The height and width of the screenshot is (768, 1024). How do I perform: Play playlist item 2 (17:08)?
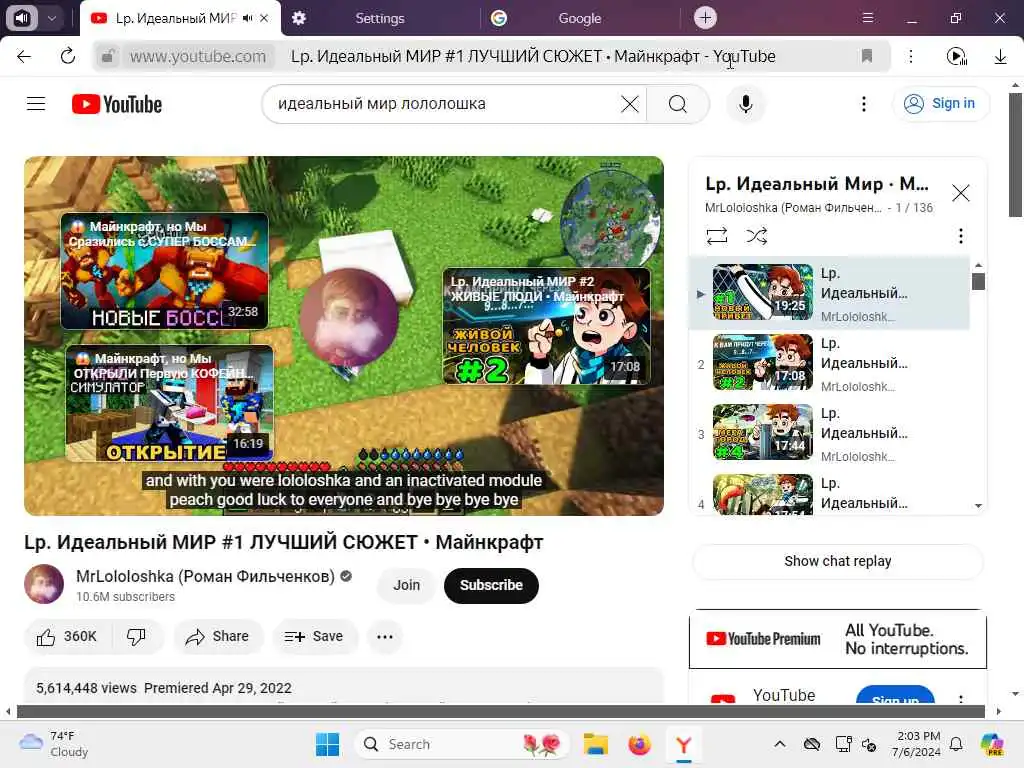(829, 363)
